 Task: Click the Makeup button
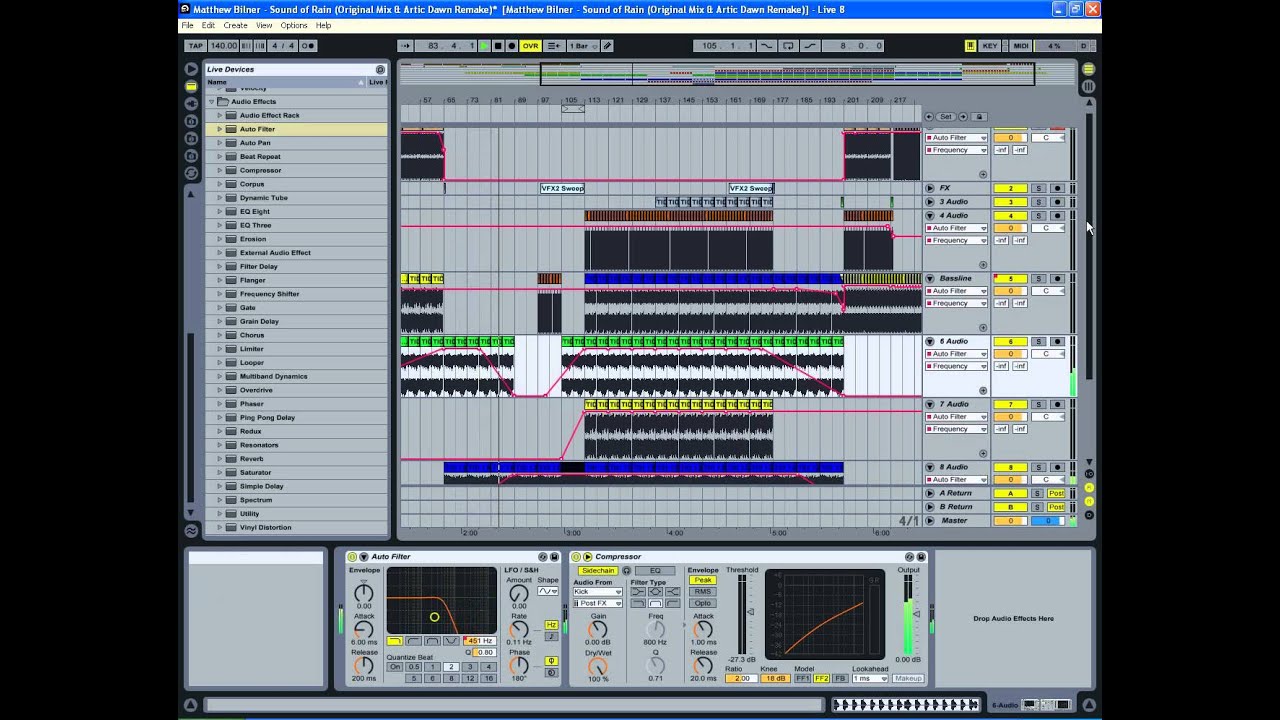[908, 678]
